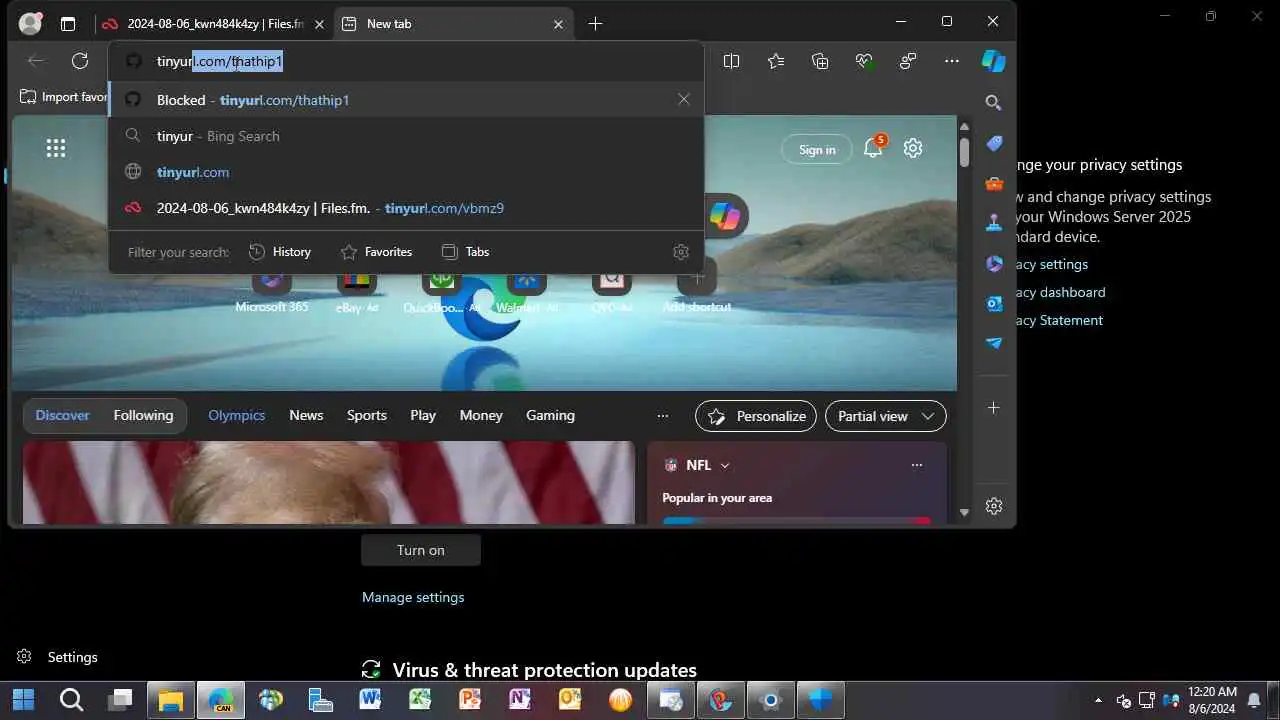Filter suggestions by Favorites
The width and height of the screenshot is (1280, 720).
[x=377, y=252]
